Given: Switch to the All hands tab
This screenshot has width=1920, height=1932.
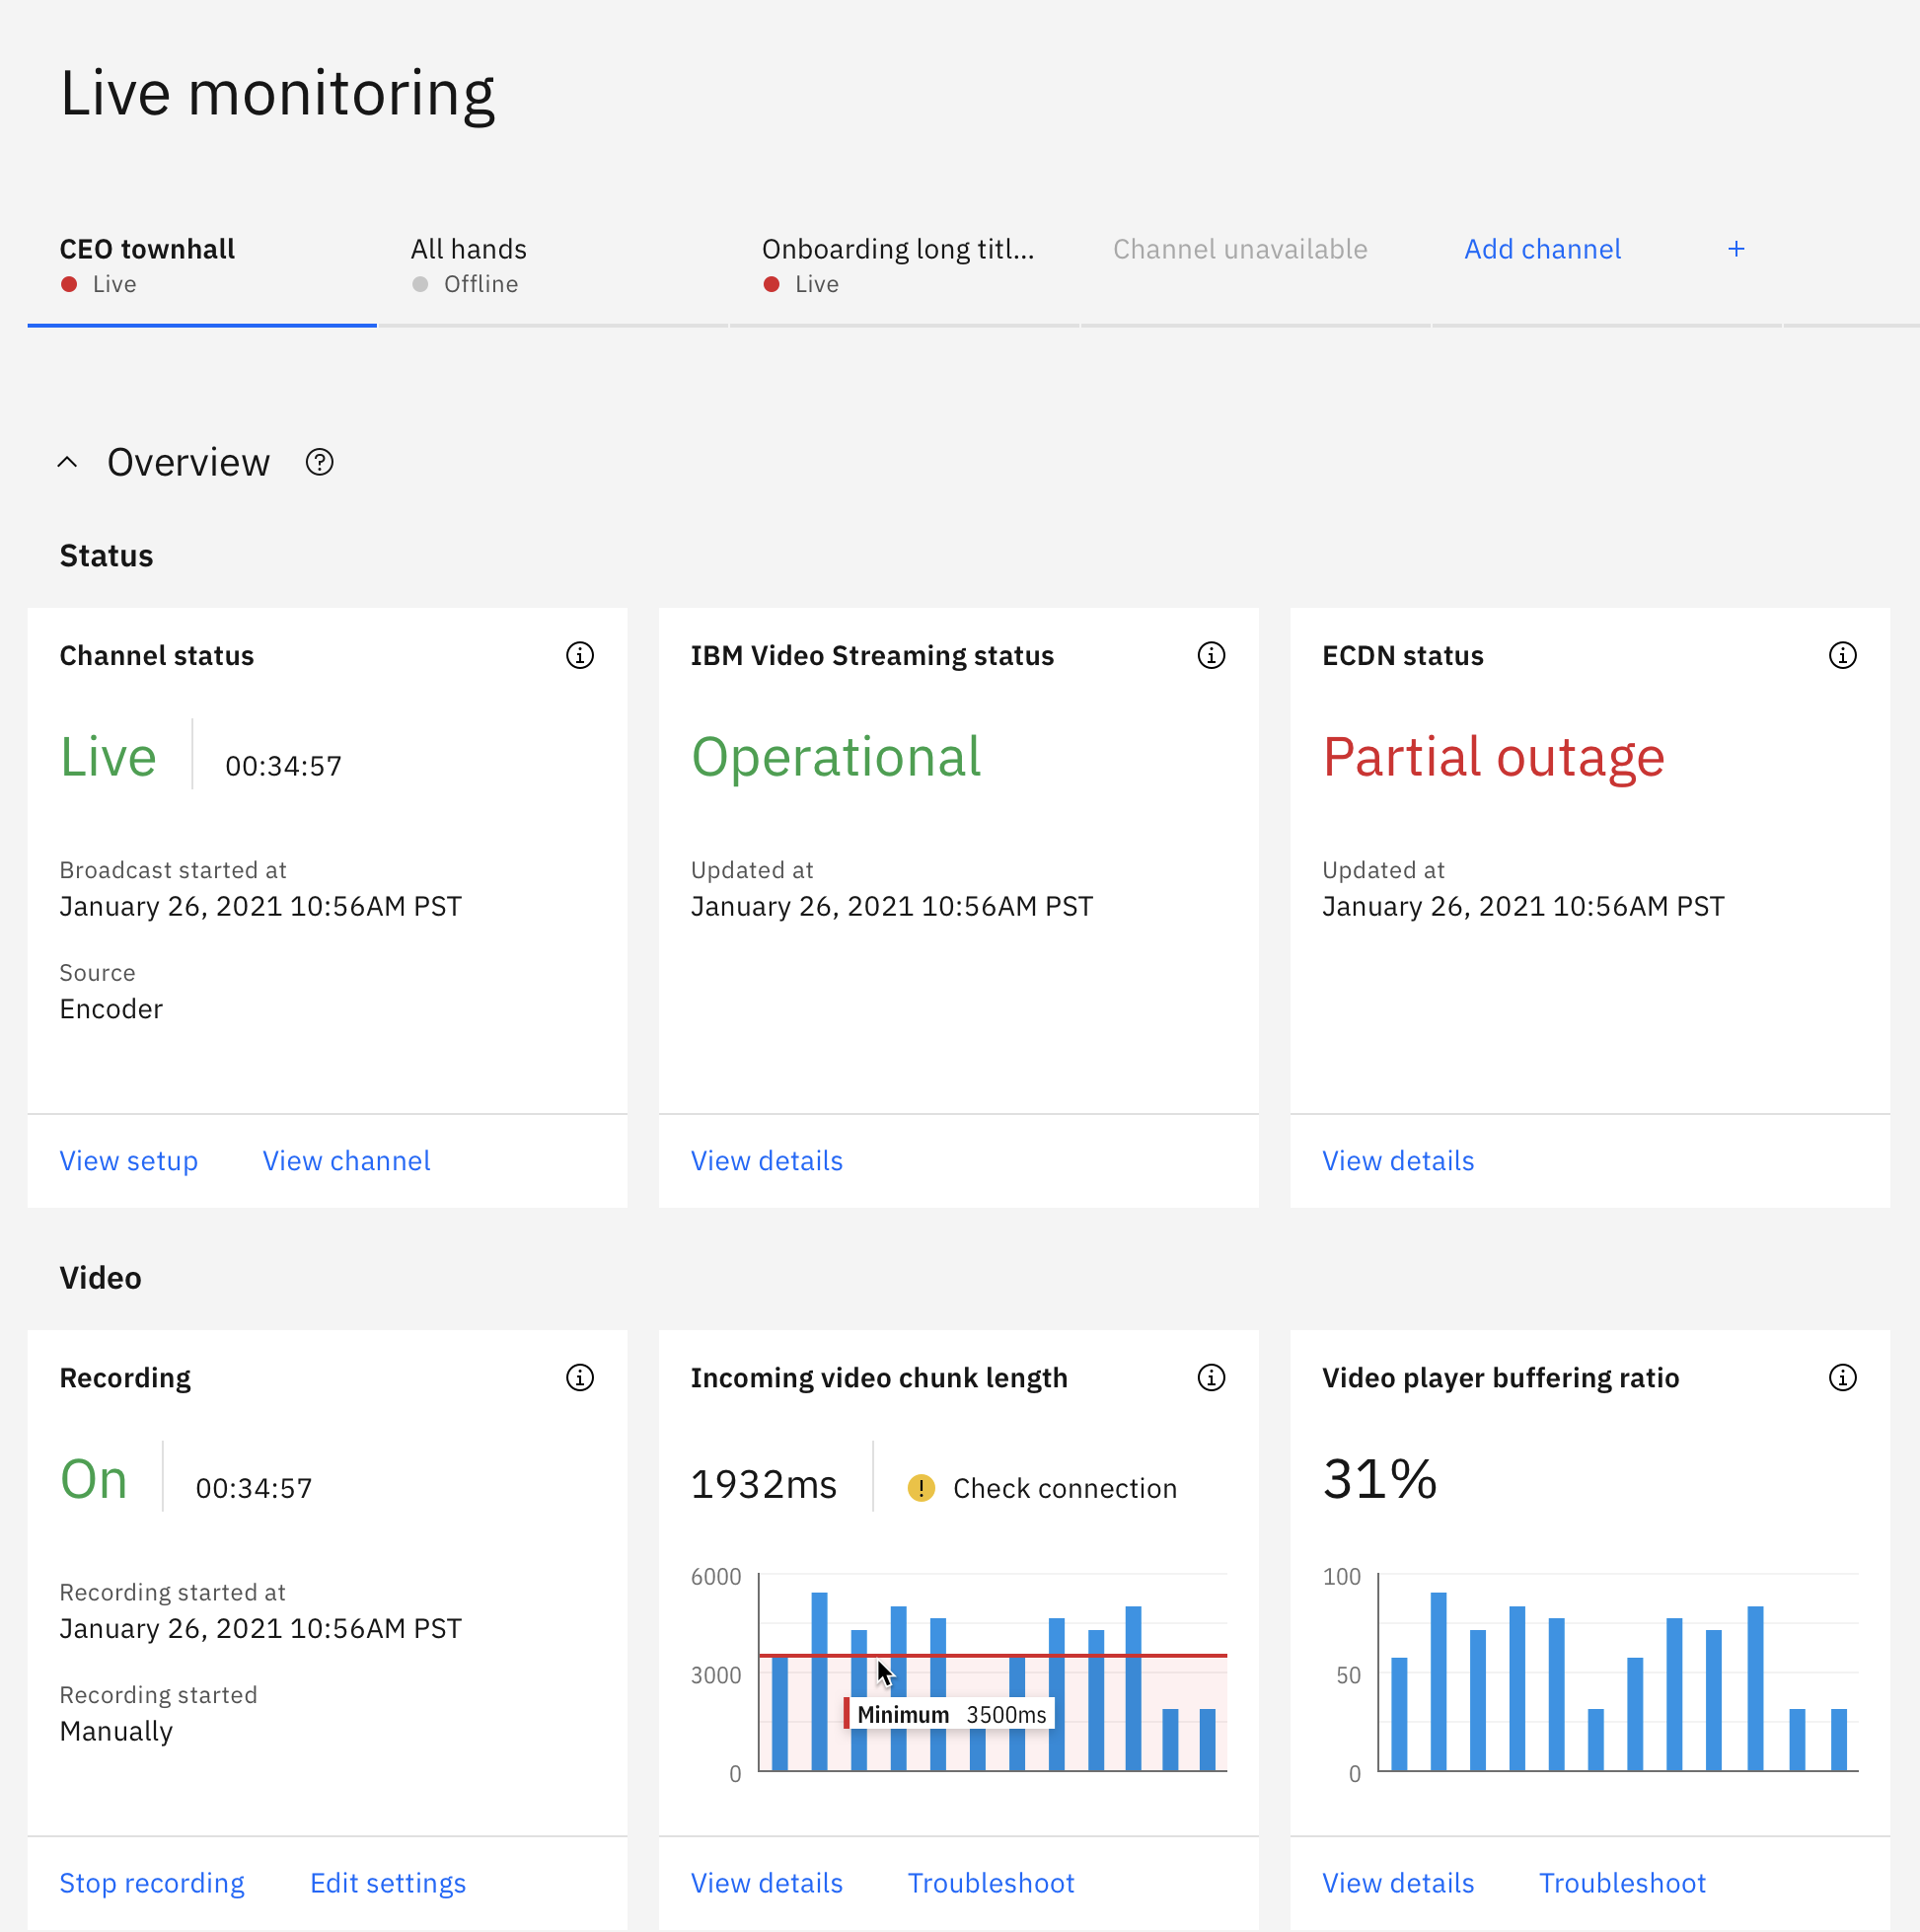Looking at the screenshot, I should [x=553, y=266].
